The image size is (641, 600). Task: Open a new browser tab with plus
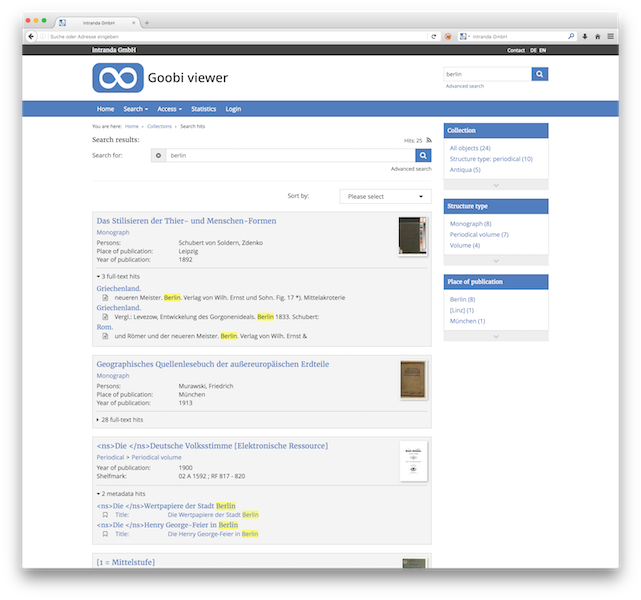[x=147, y=23]
